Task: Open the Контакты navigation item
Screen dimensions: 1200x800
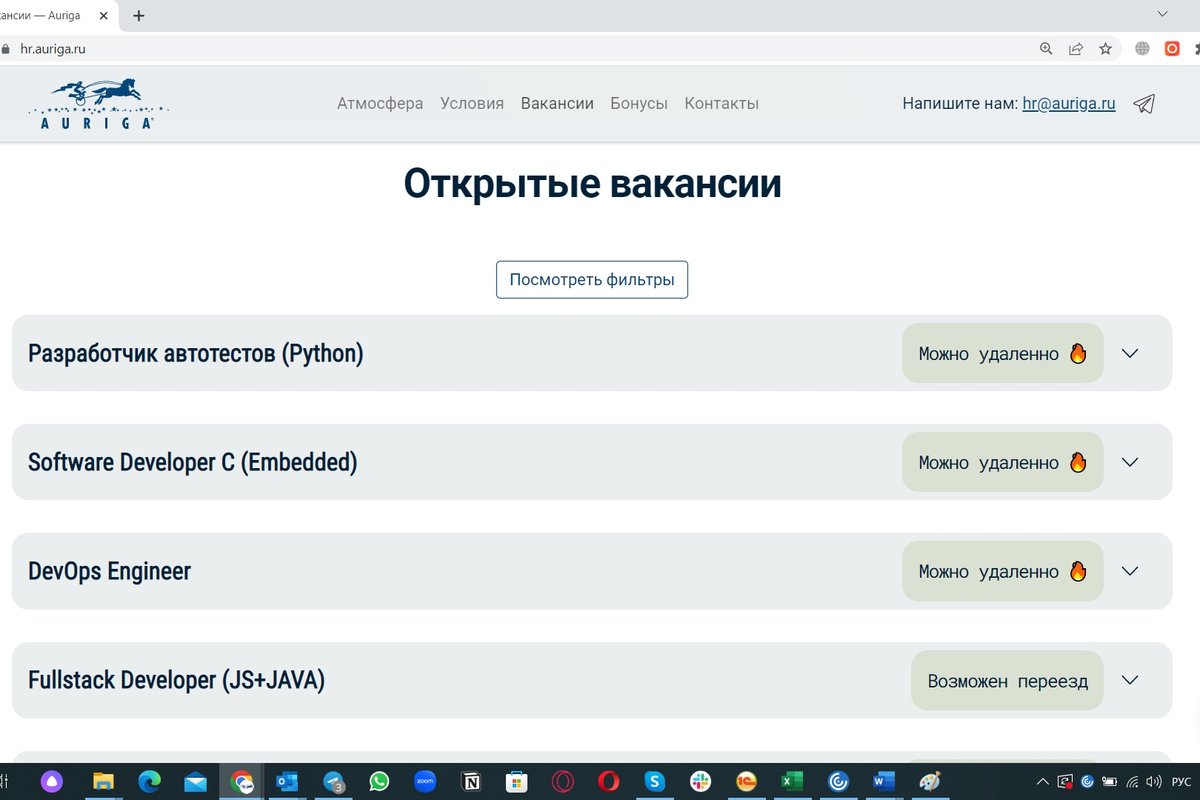Action: click(x=721, y=104)
